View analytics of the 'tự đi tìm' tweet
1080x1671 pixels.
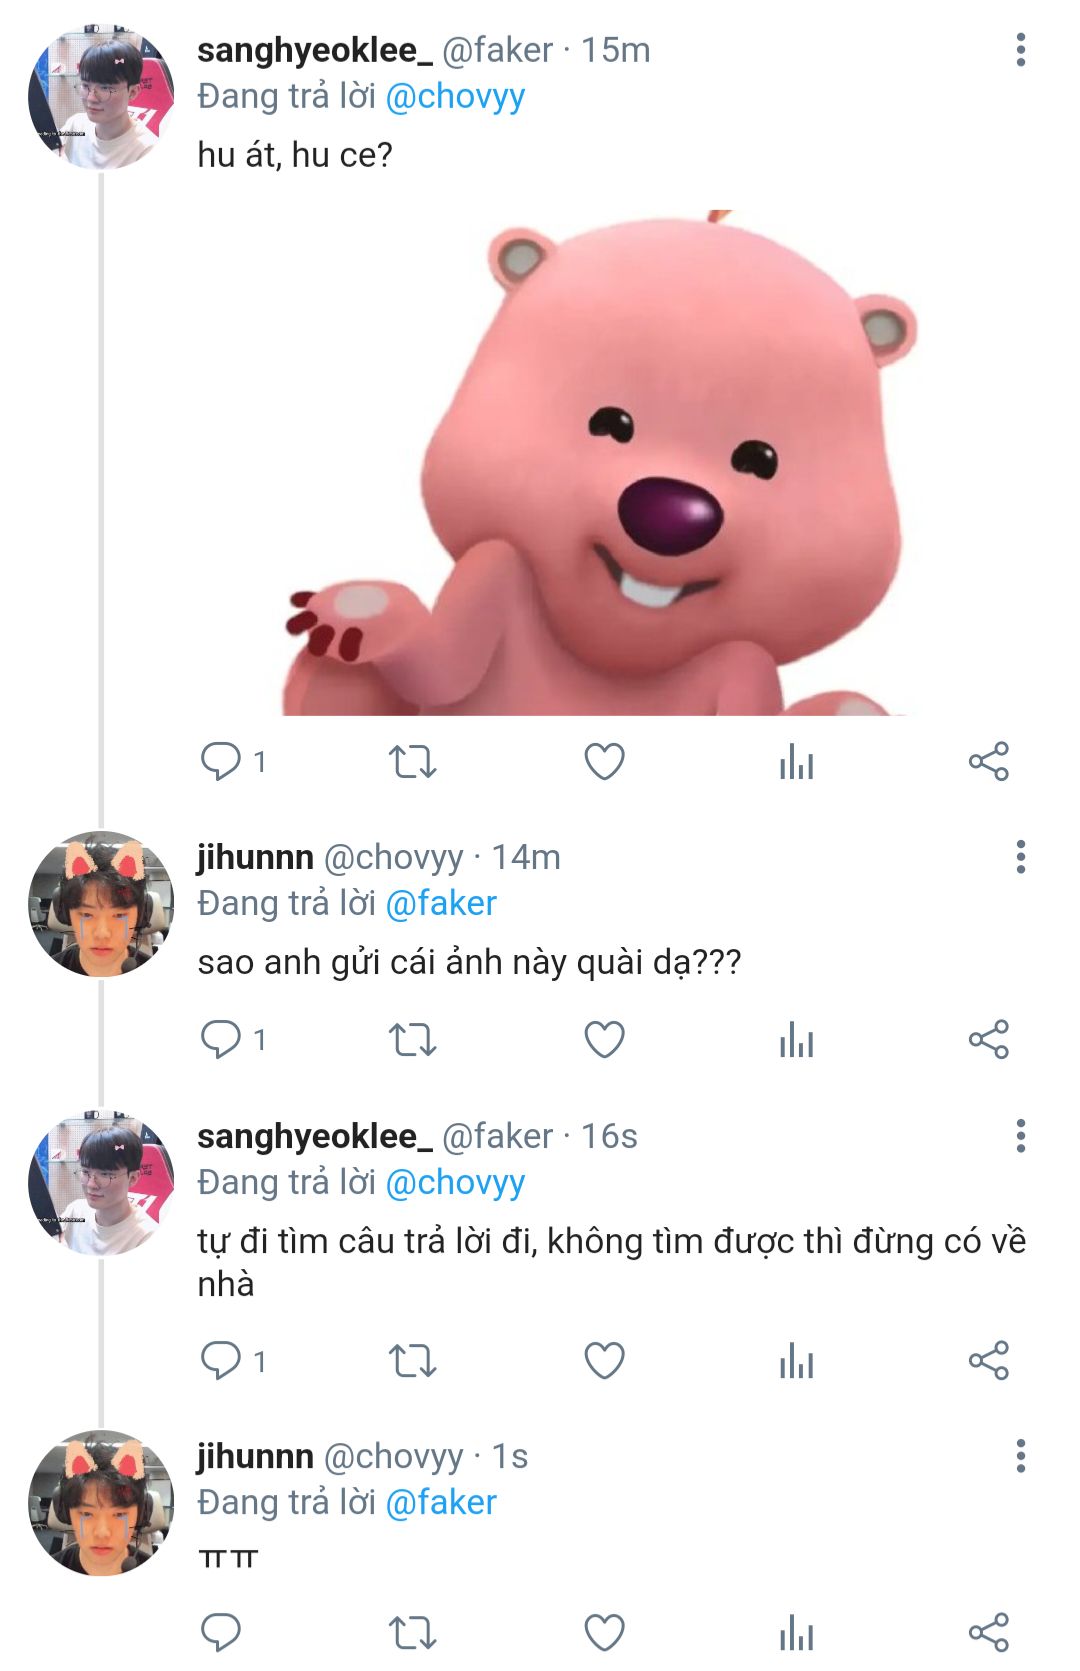click(x=796, y=1361)
